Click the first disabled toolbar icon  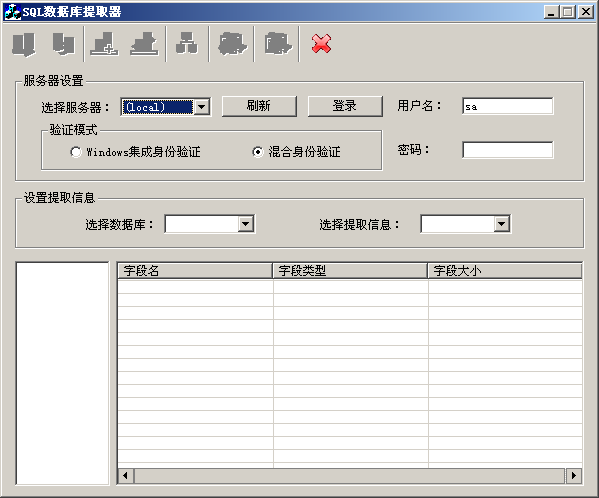point(24,44)
